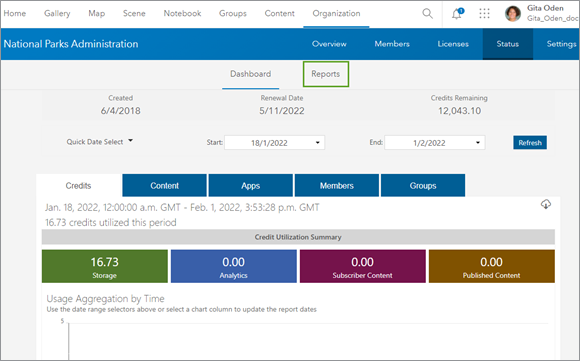Click the green Storage credits tile
Viewport: 580px width, 361px height.
[105, 266]
